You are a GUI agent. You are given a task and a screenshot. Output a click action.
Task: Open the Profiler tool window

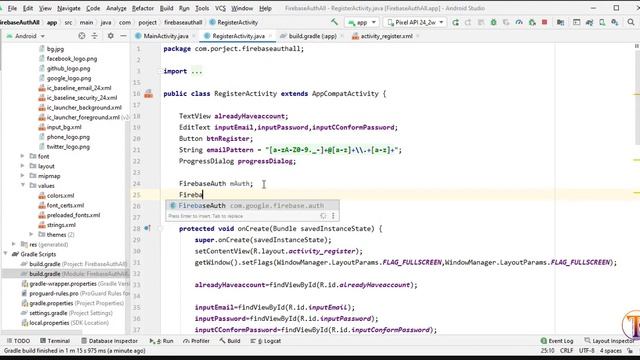coord(196,341)
